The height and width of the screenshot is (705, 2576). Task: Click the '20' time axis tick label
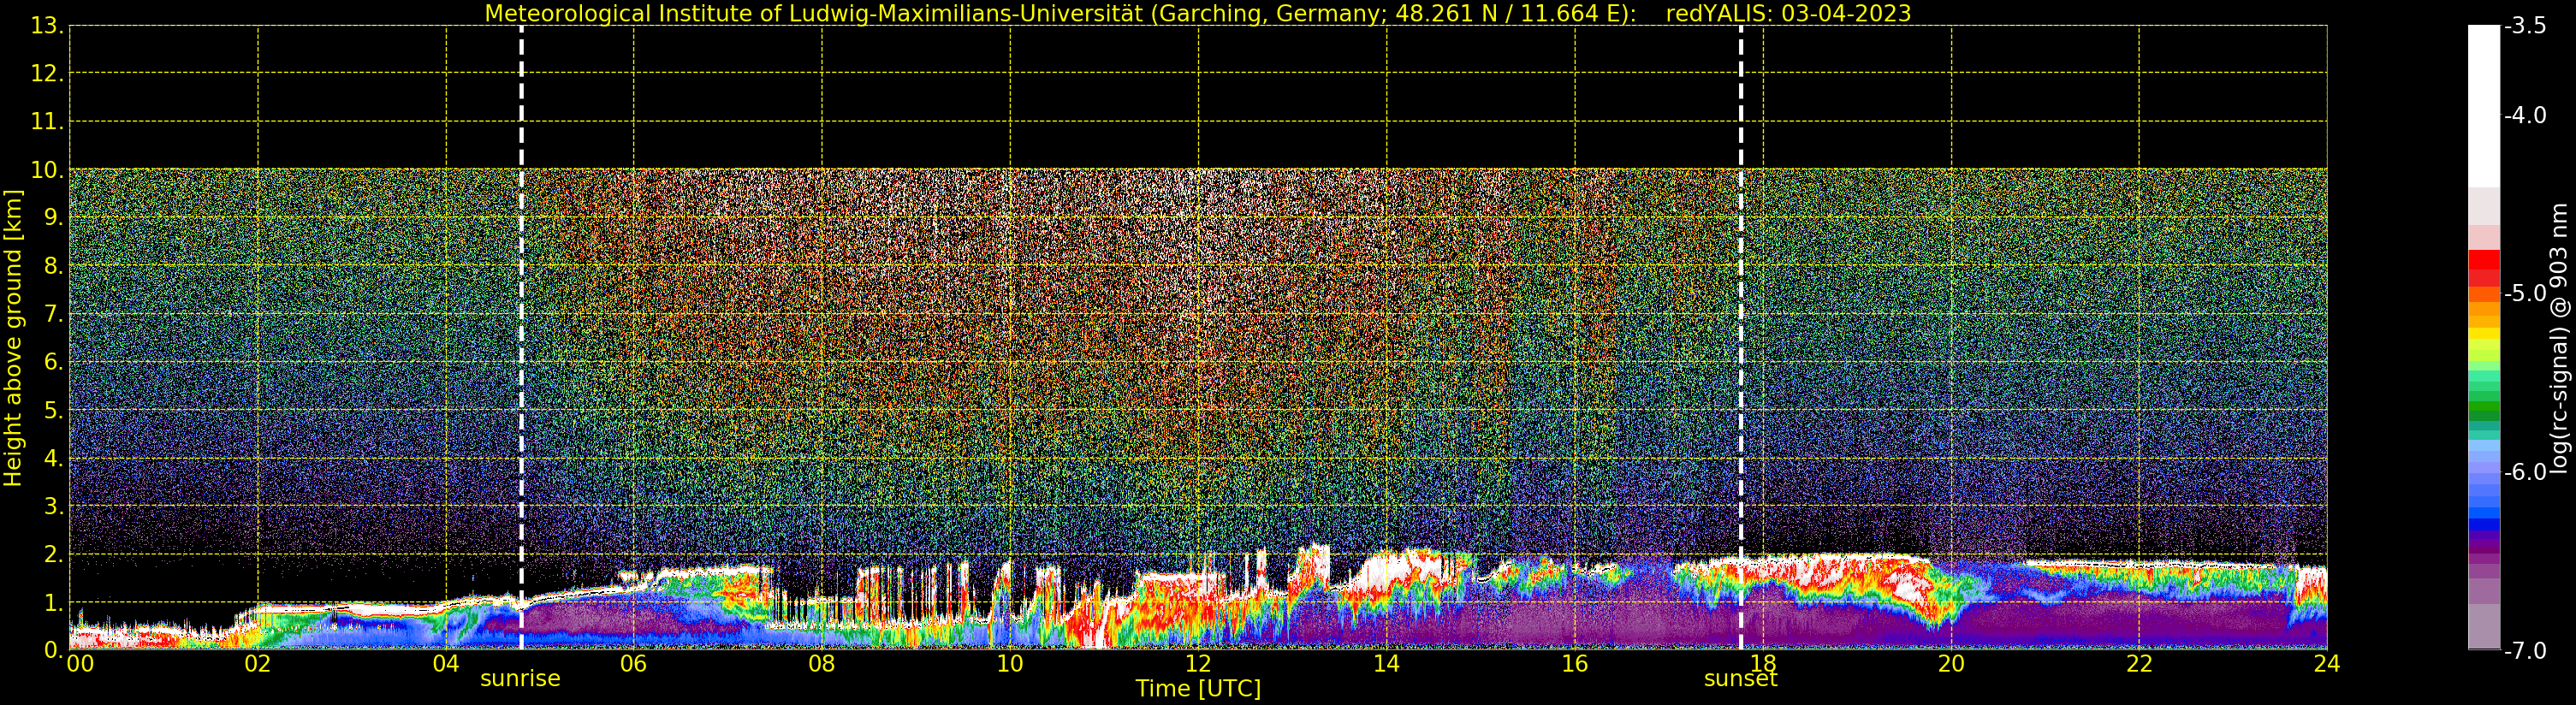coord(1951,663)
